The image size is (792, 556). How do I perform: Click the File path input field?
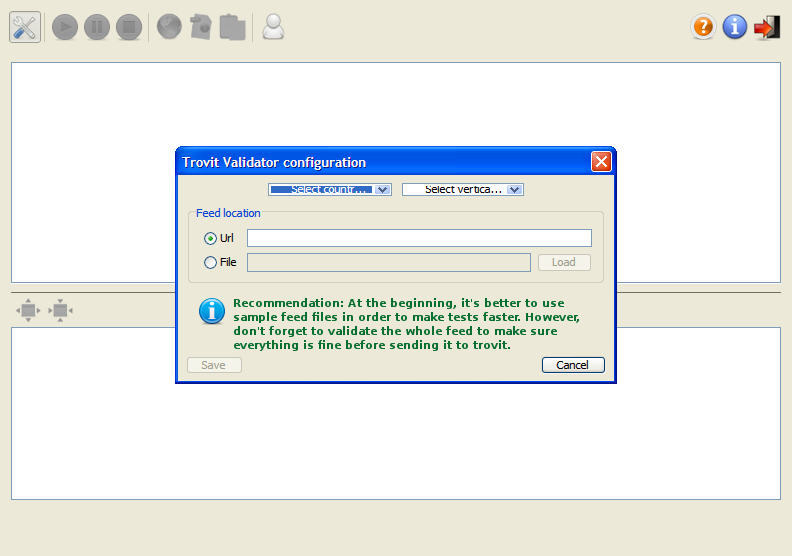point(389,263)
